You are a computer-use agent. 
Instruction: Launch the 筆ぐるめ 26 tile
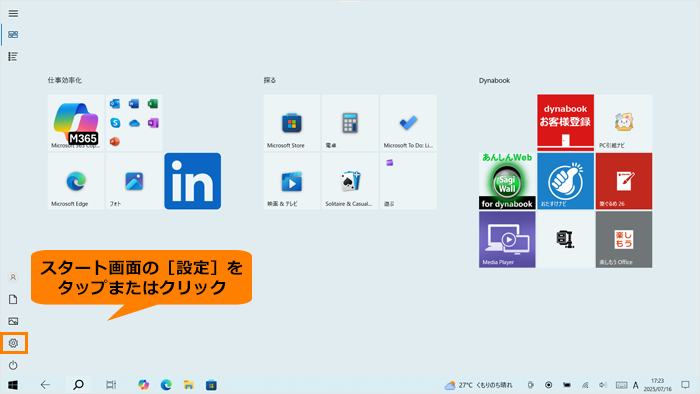pos(624,181)
